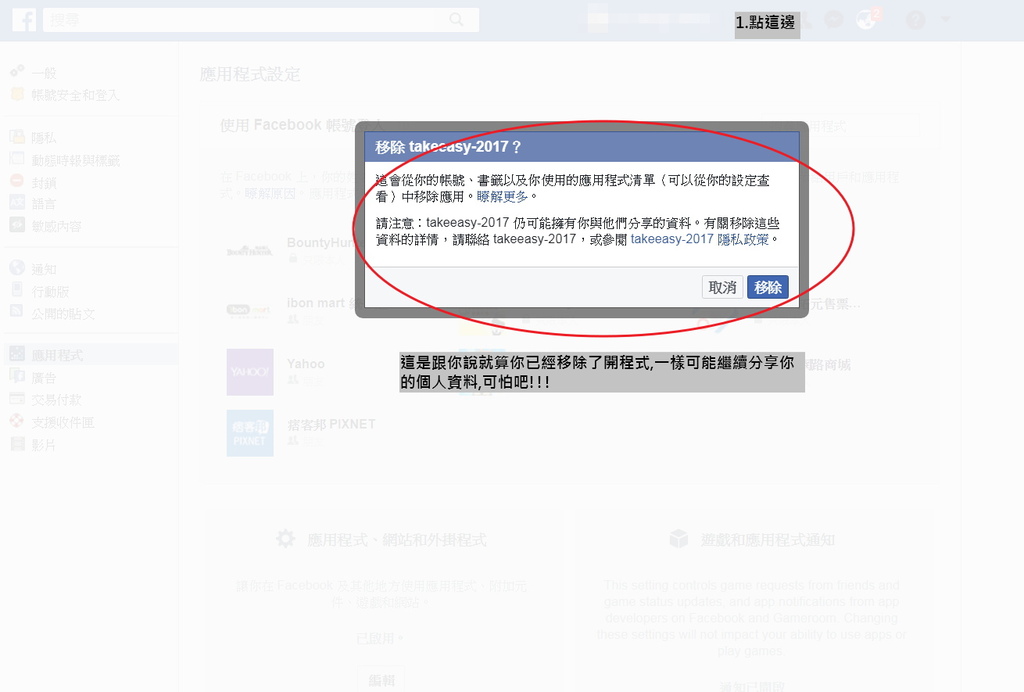Image resolution: width=1024 pixels, height=692 pixels.
Task: Click the 封鎖 red block icon
Action: pyautogui.click(x=17, y=181)
